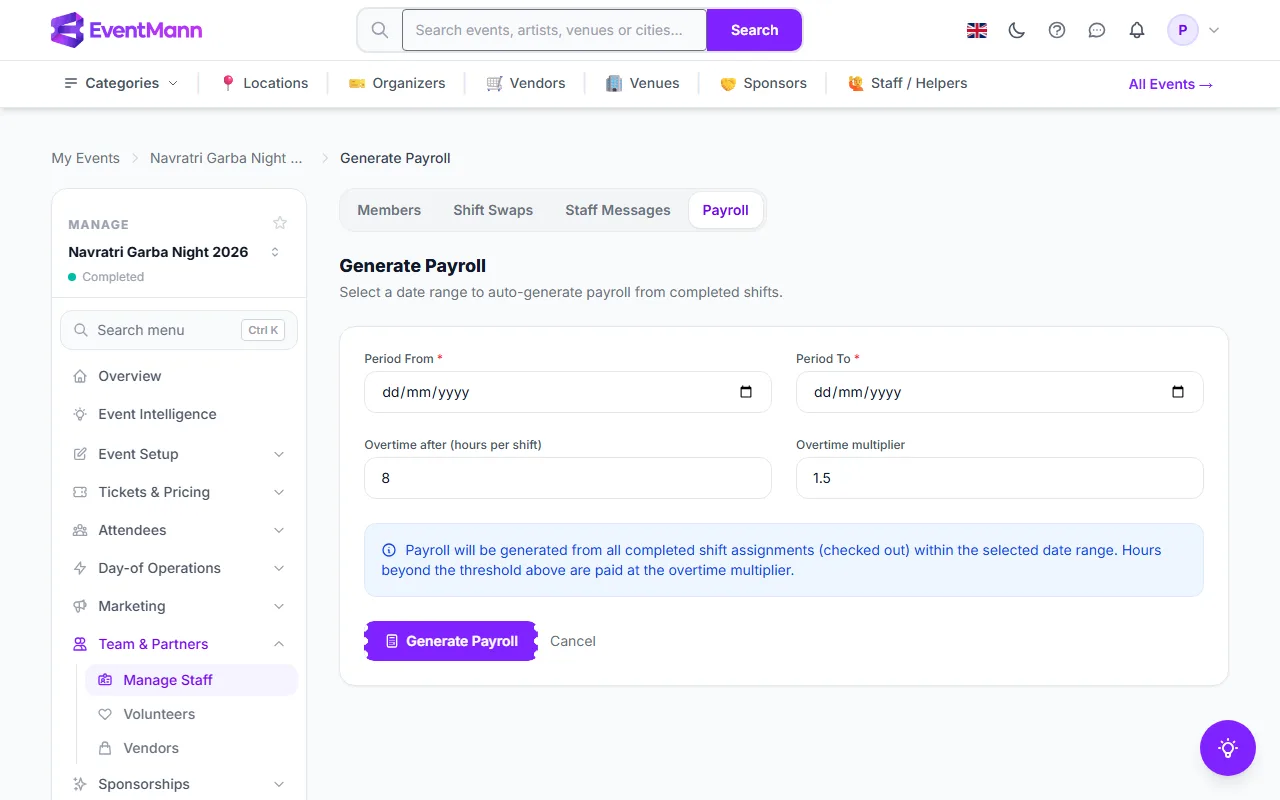Open Overview in the sidebar
Viewport: 1280px width, 800px height.
(x=179, y=376)
